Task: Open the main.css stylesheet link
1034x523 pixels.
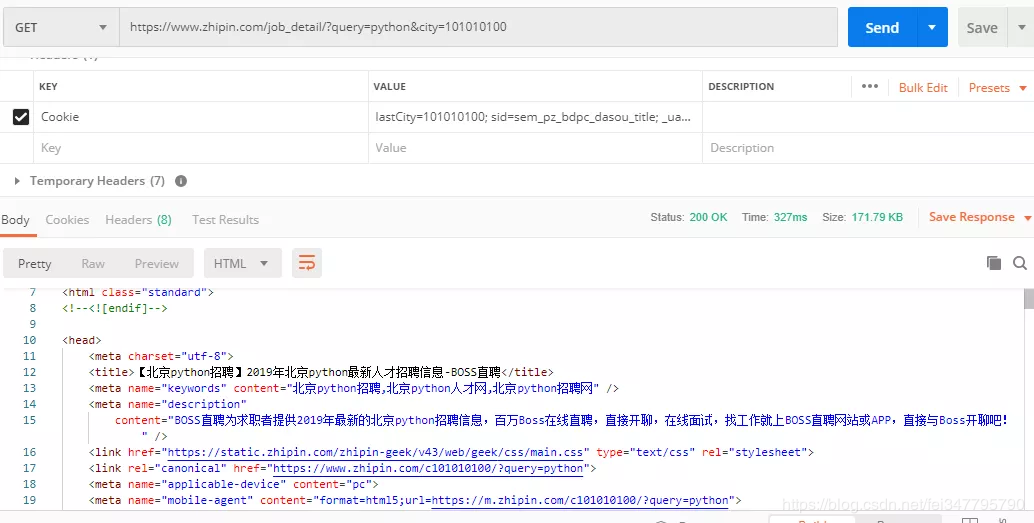Action: (375, 452)
